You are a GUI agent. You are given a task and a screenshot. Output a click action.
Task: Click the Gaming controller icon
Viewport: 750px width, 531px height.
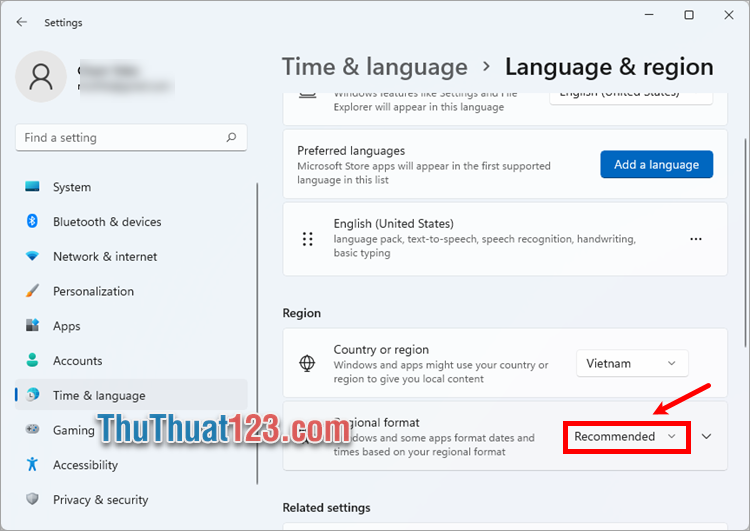point(32,429)
